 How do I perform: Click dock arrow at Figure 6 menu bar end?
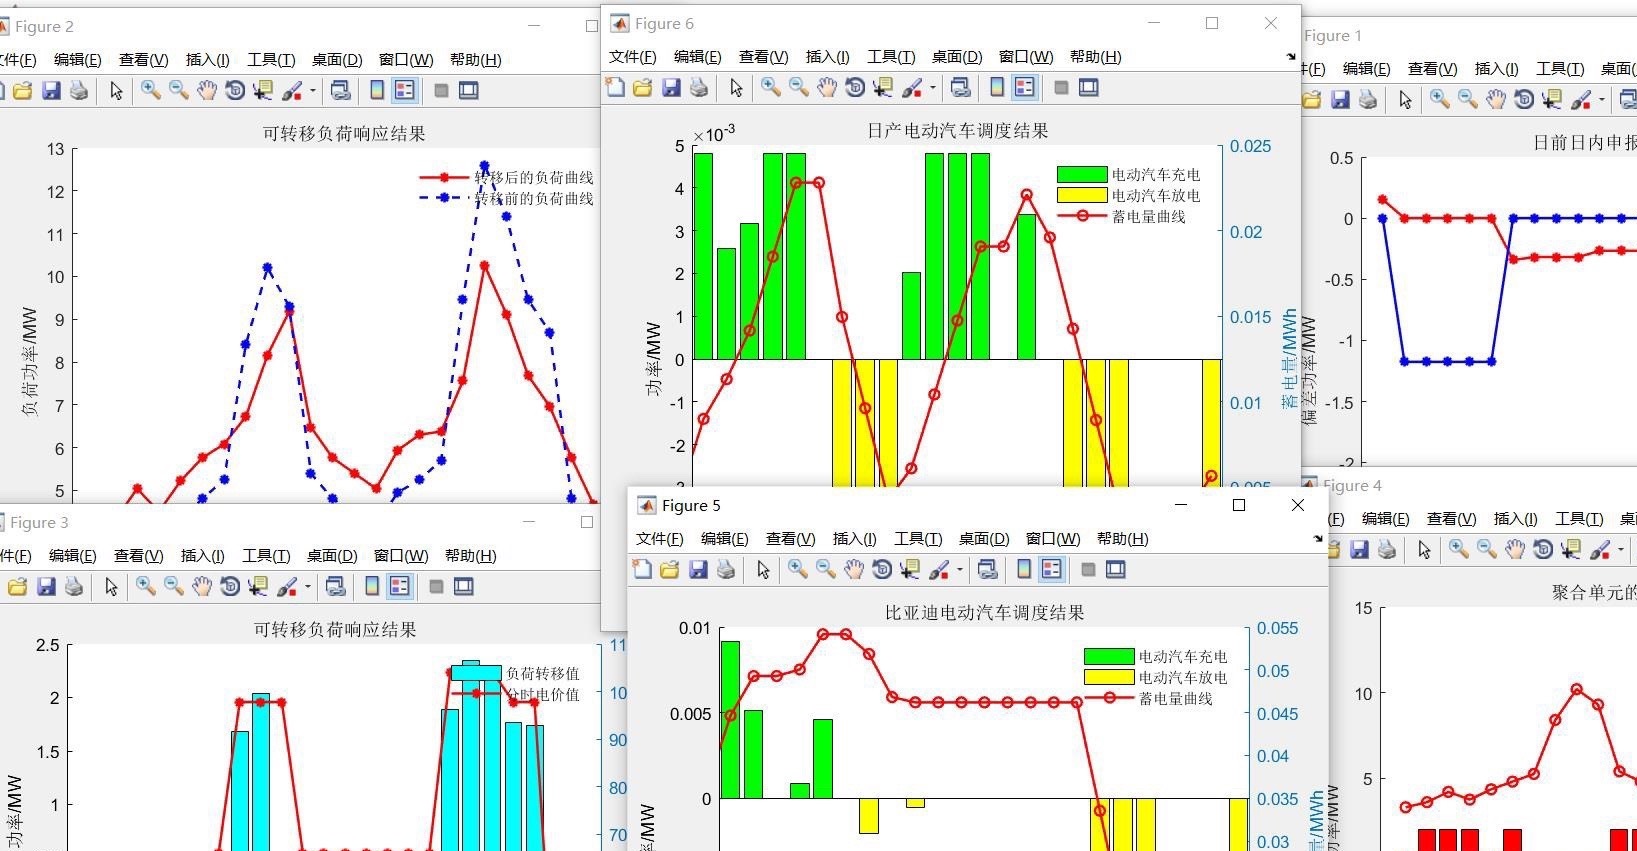pos(1291,57)
